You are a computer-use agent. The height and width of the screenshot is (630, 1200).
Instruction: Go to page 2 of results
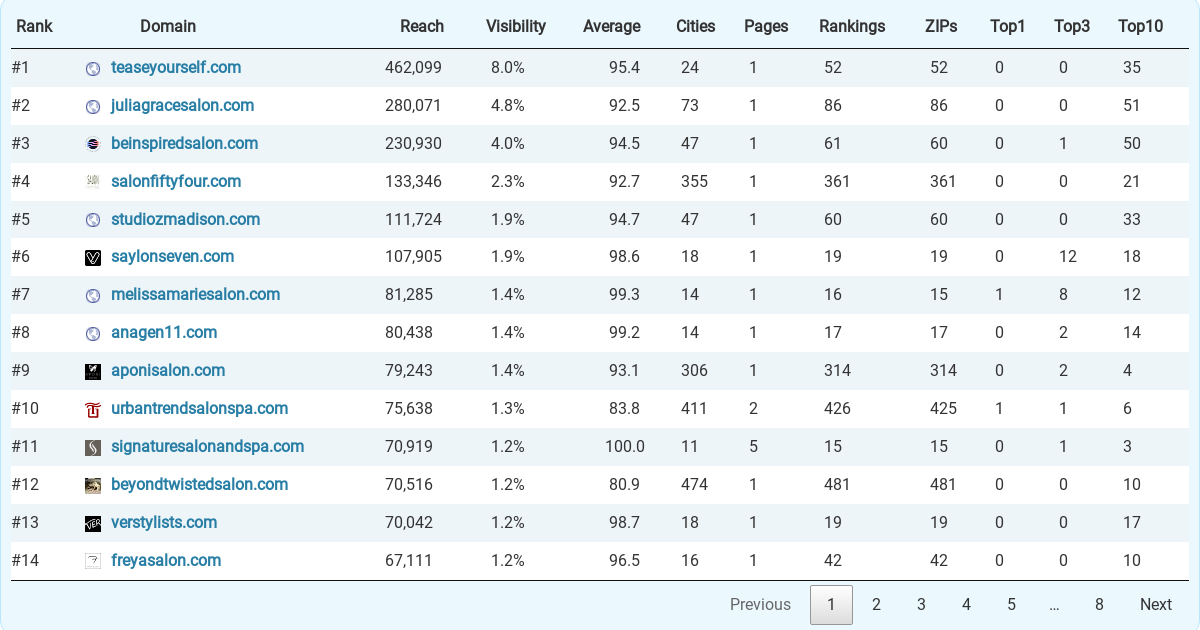pos(876,604)
